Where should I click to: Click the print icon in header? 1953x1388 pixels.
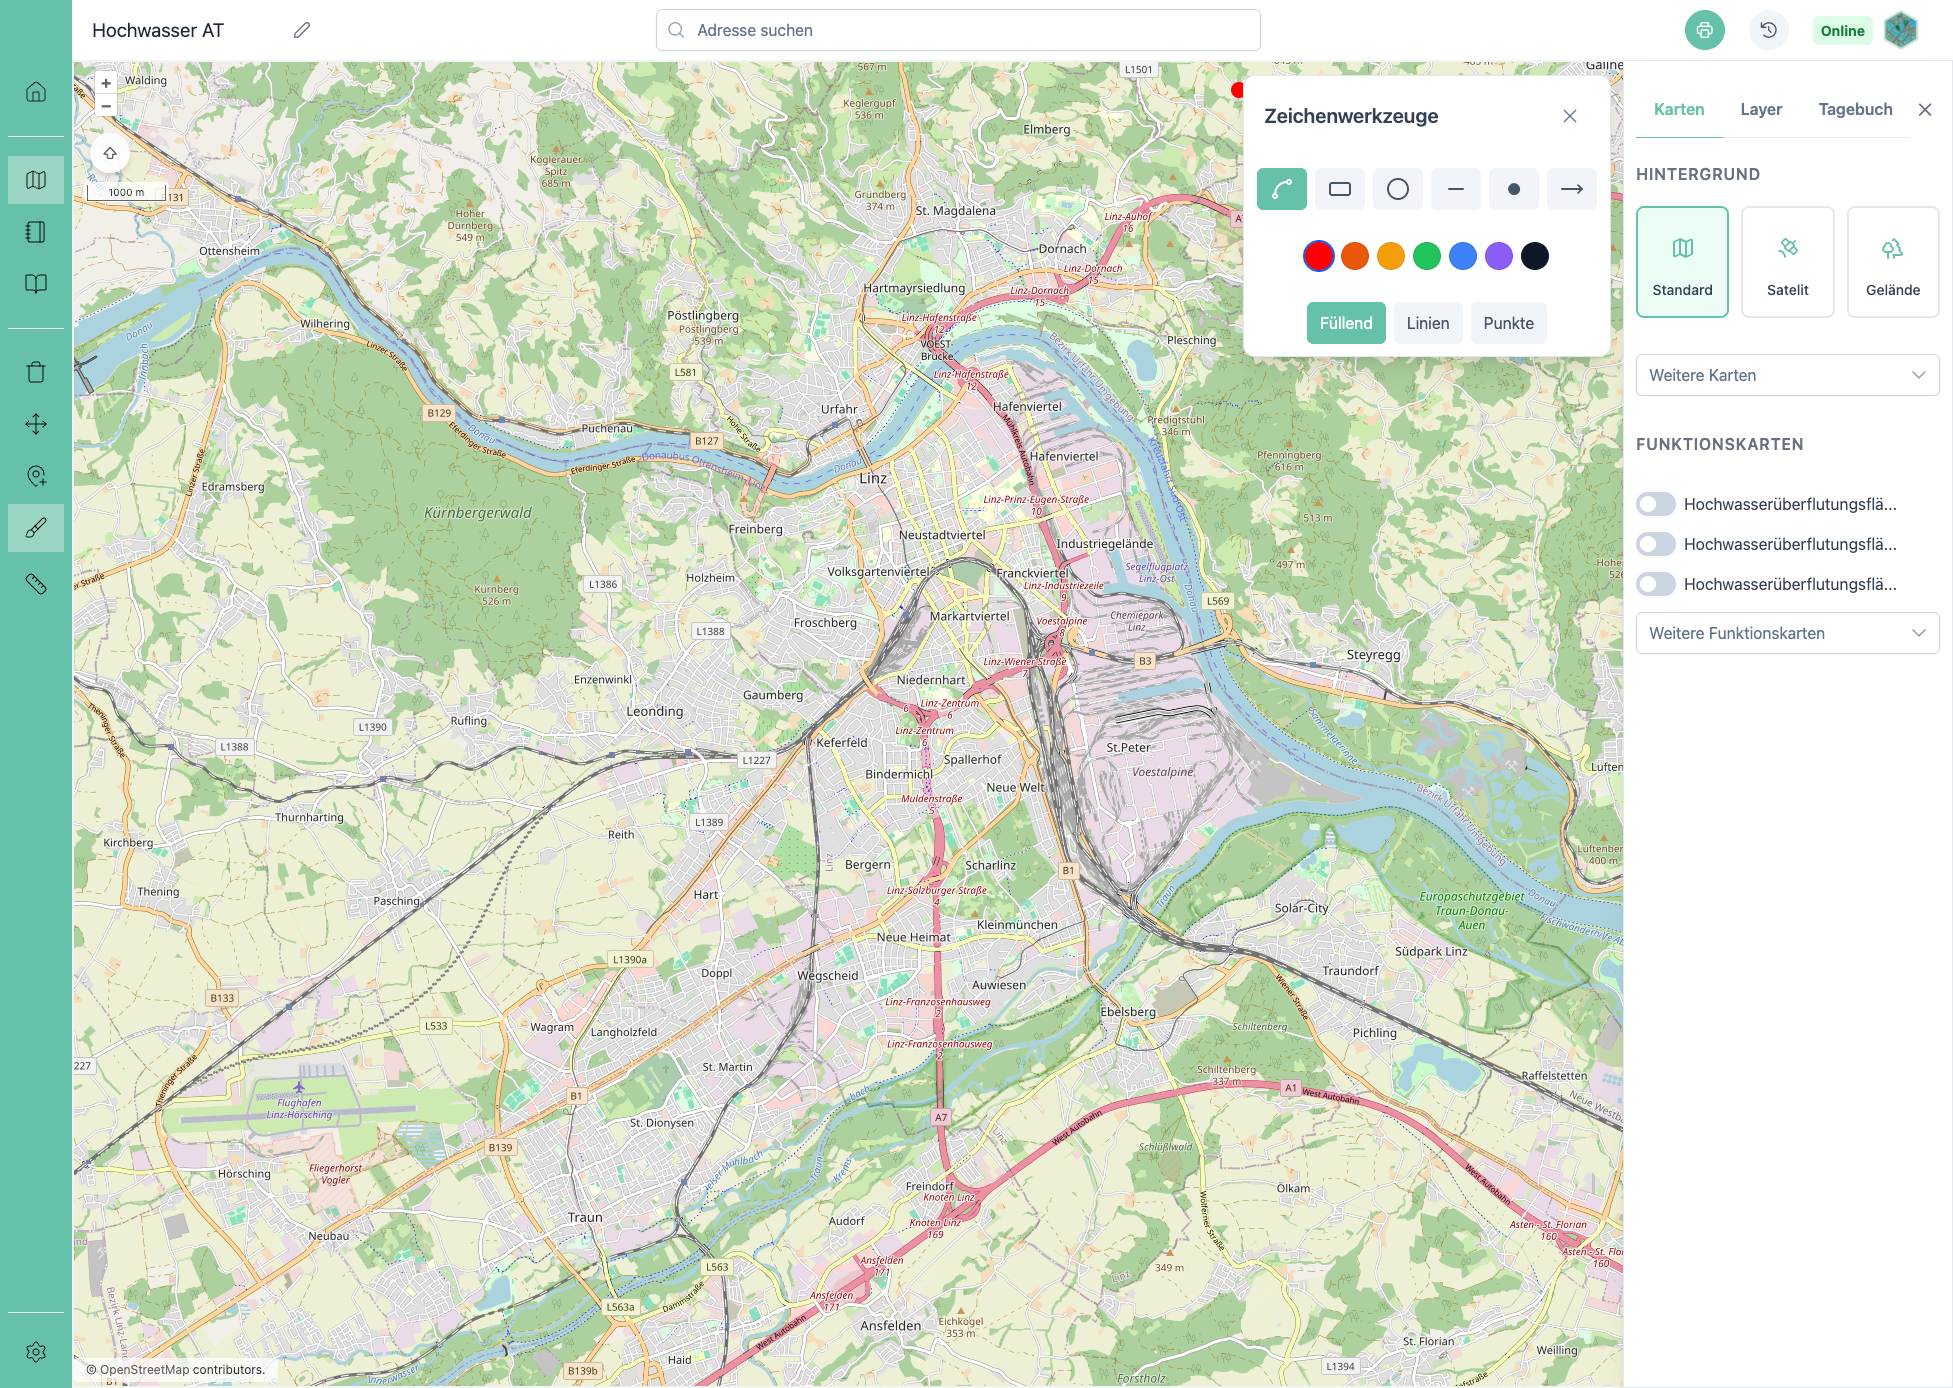click(1704, 30)
